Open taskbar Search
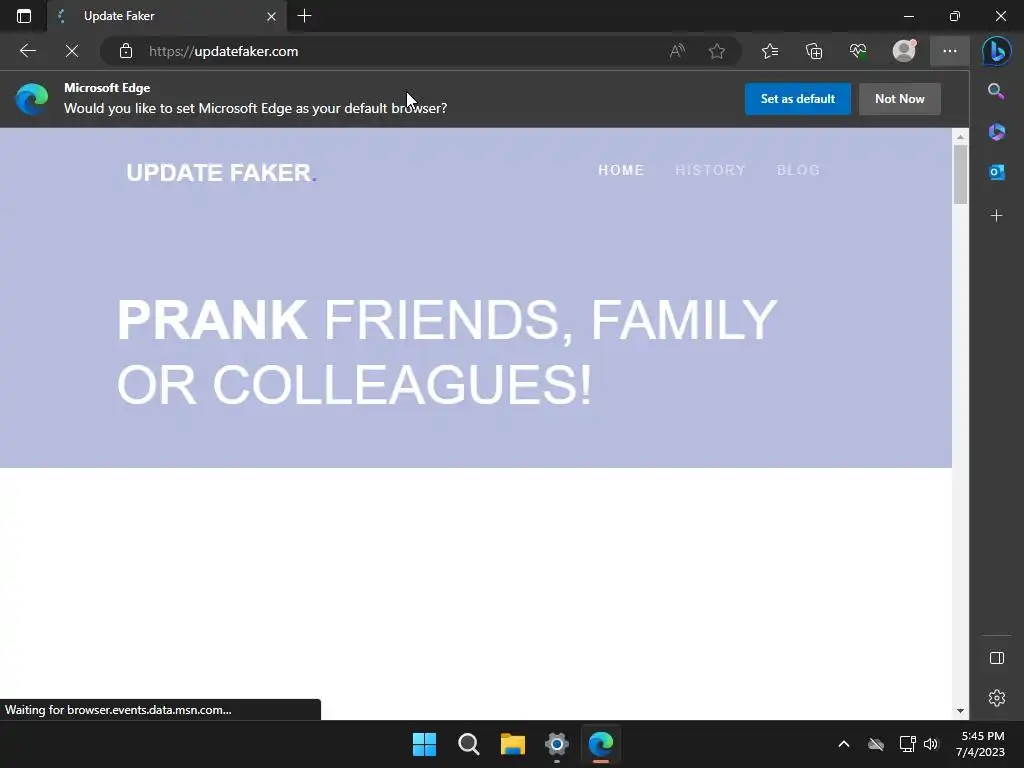Image resolution: width=1024 pixels, height=768 pixels. click(468, 744)
